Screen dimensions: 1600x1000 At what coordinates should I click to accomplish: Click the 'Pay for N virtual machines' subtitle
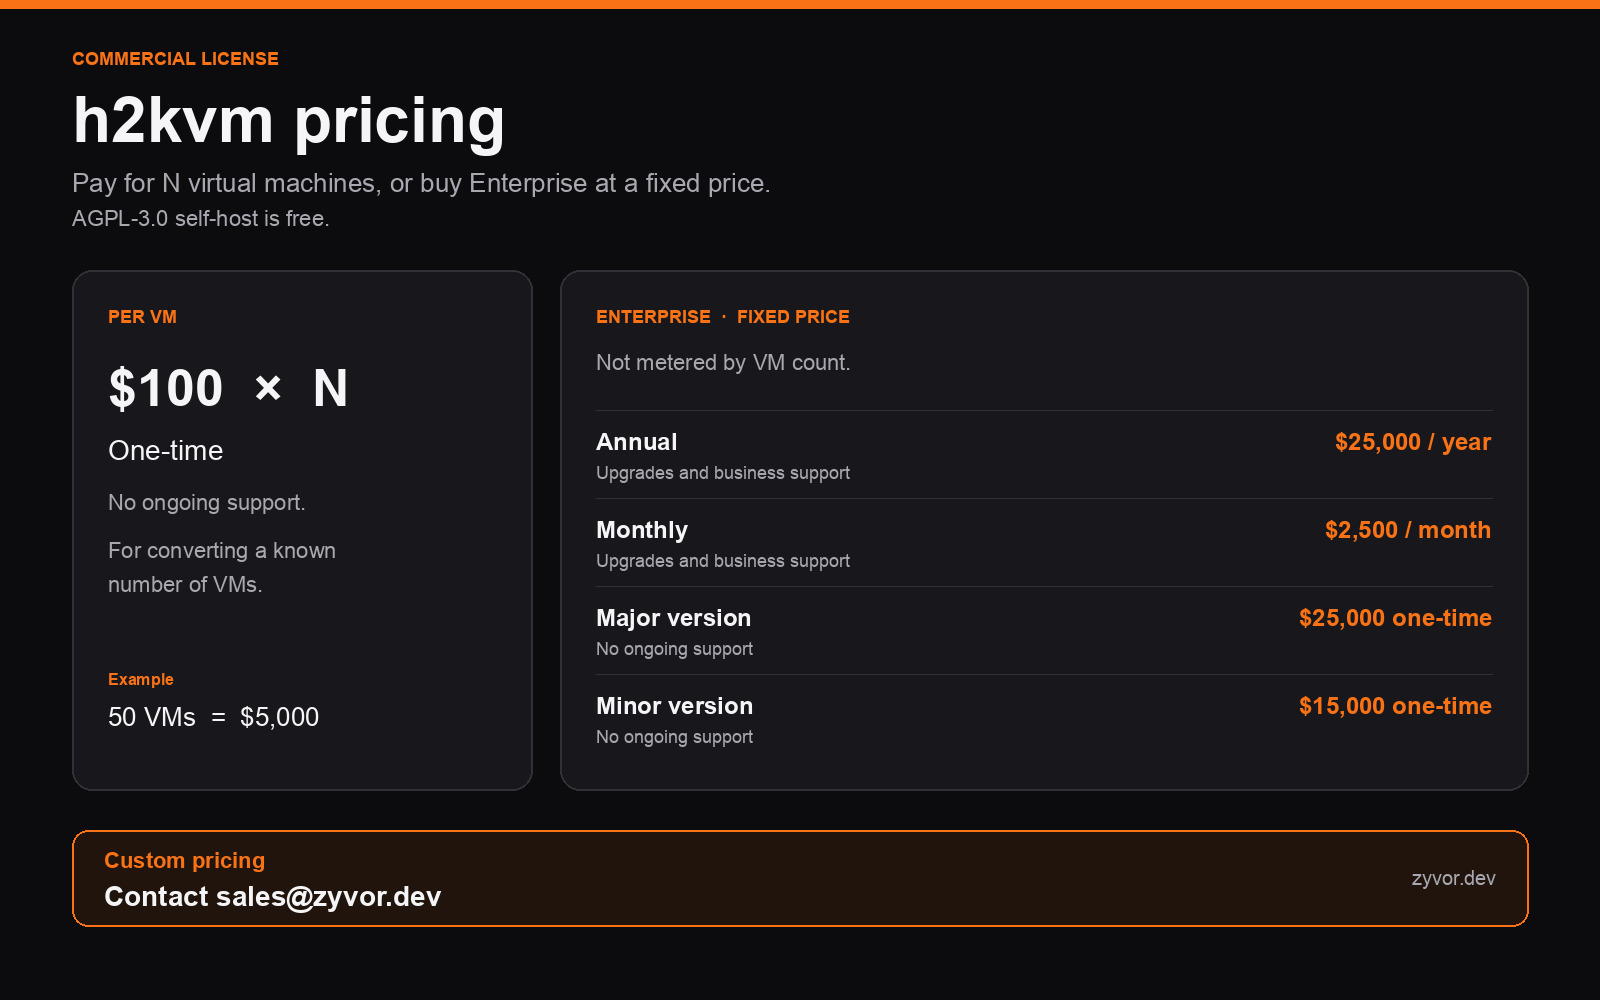(421, 183)
